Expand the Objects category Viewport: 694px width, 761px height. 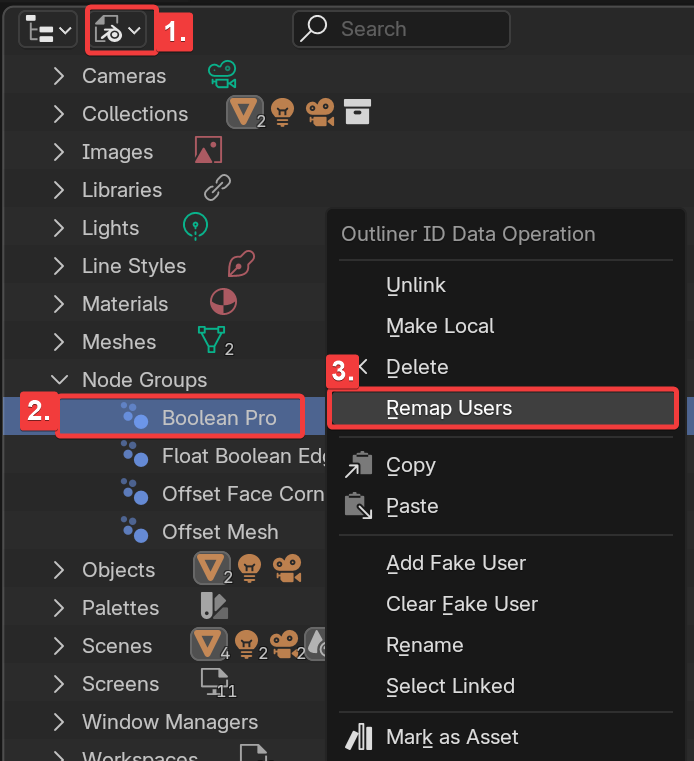point(60,570)
